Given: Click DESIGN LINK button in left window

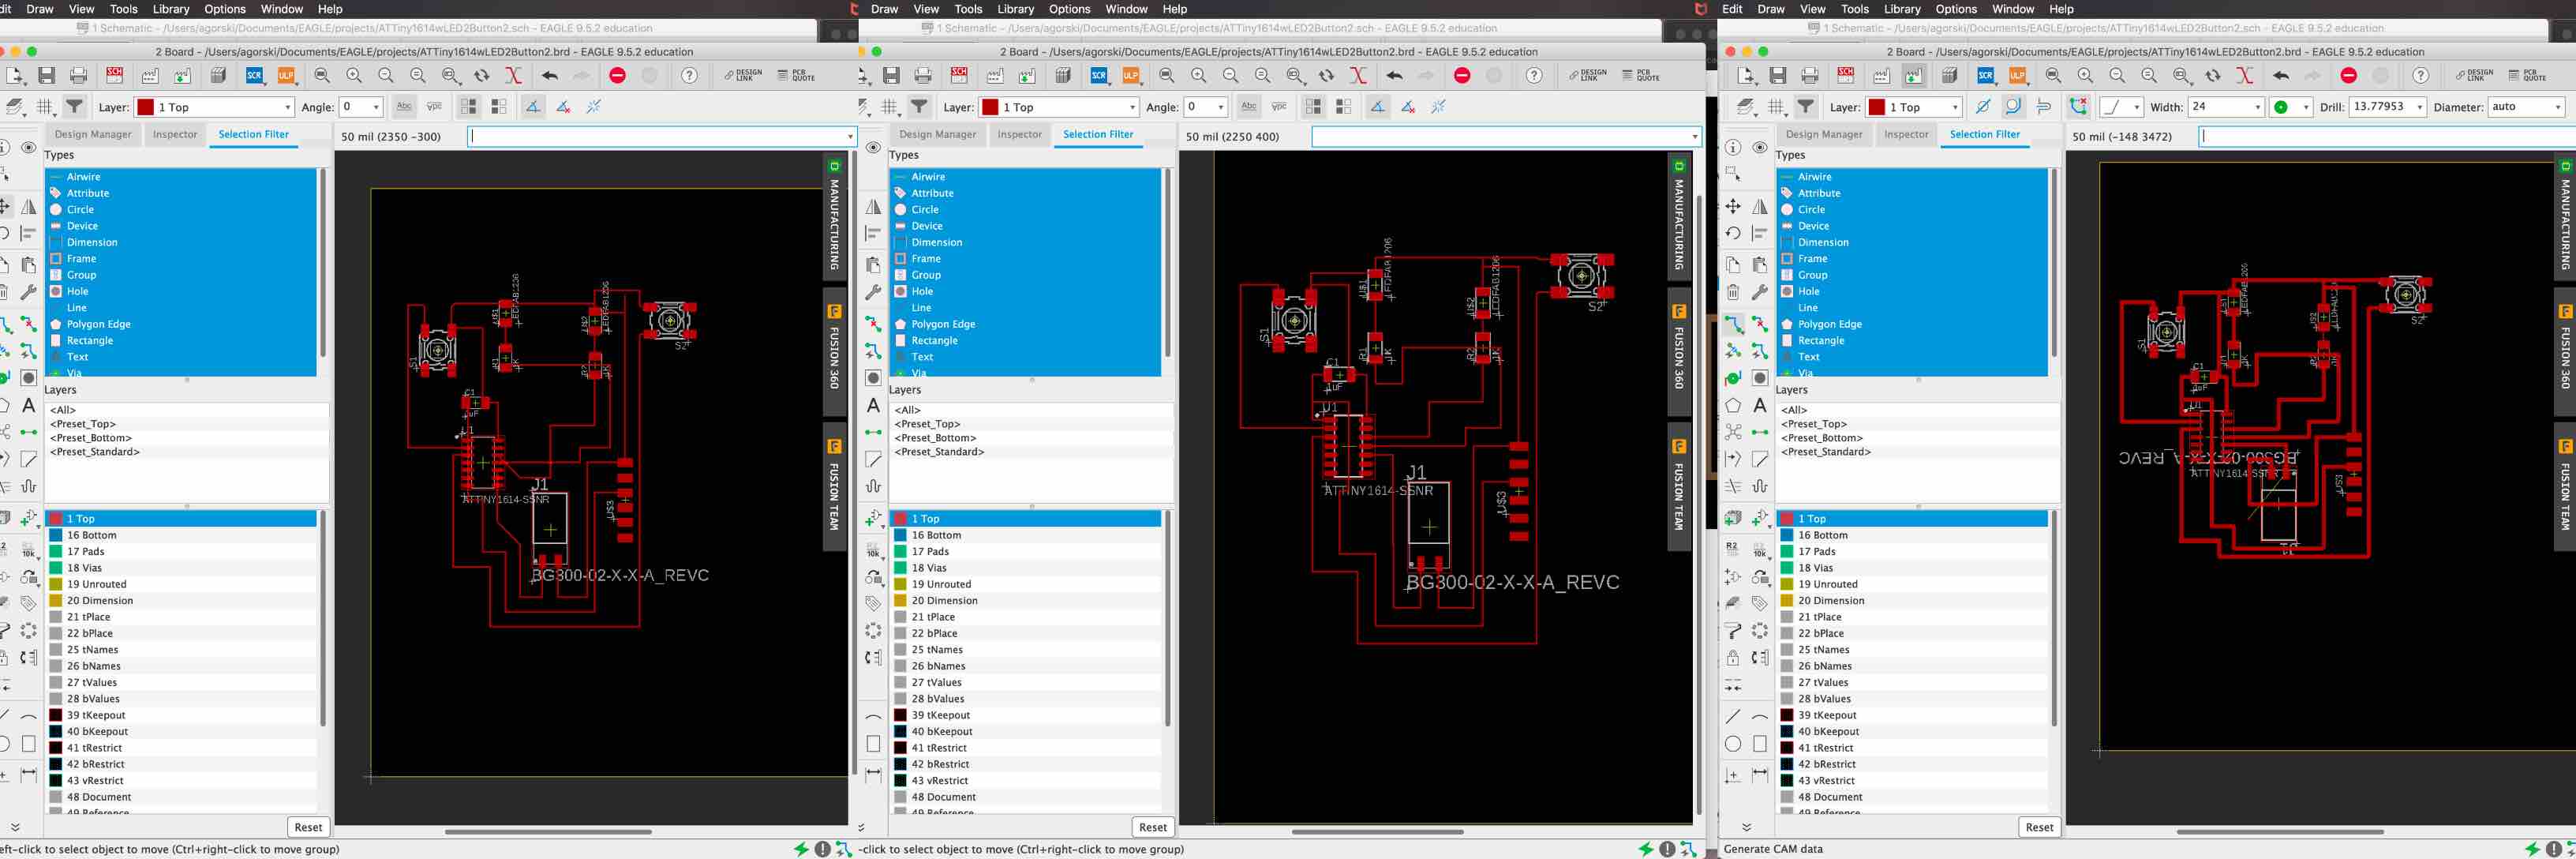Looking at the screenshot, I should click(x=741, y=76).
